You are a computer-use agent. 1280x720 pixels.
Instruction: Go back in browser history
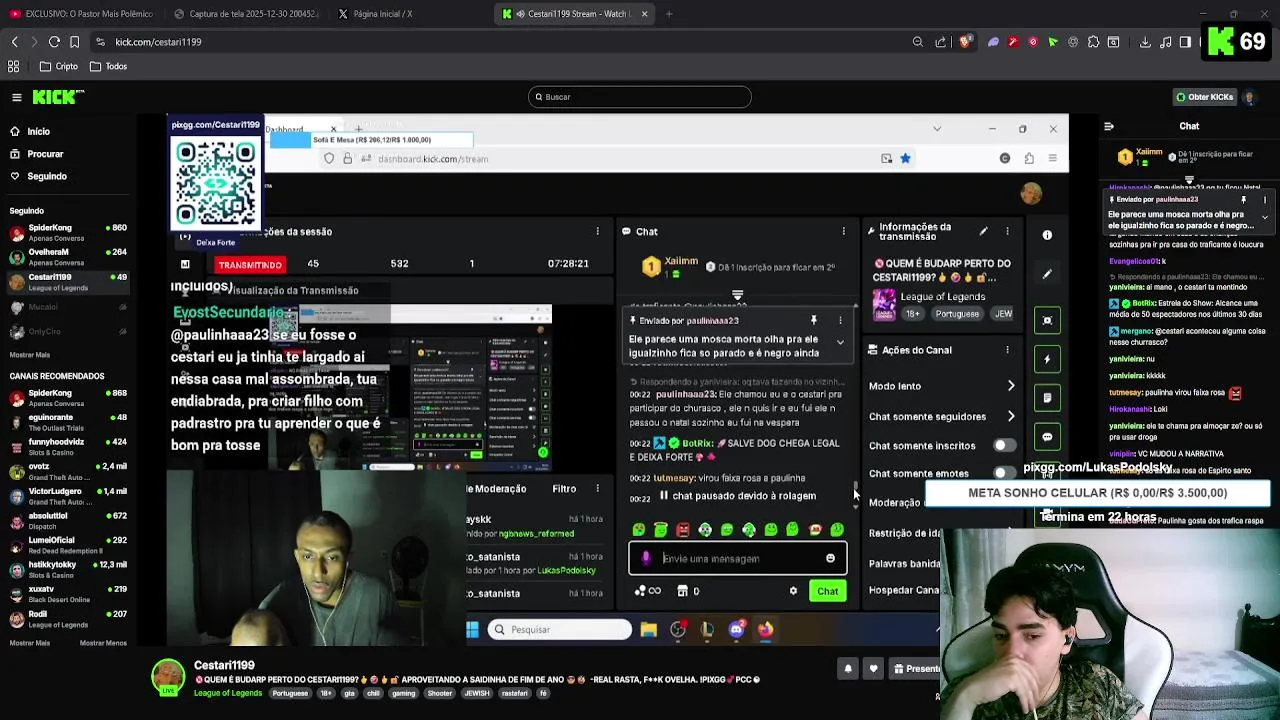pyautogui.click(x=14, y=42)
